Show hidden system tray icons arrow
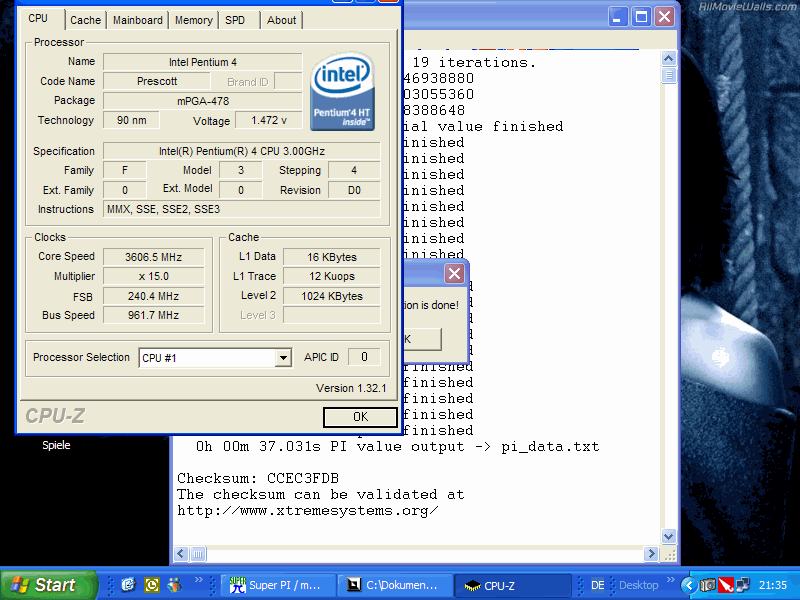800x600 pixels. (x=689, y=585)
